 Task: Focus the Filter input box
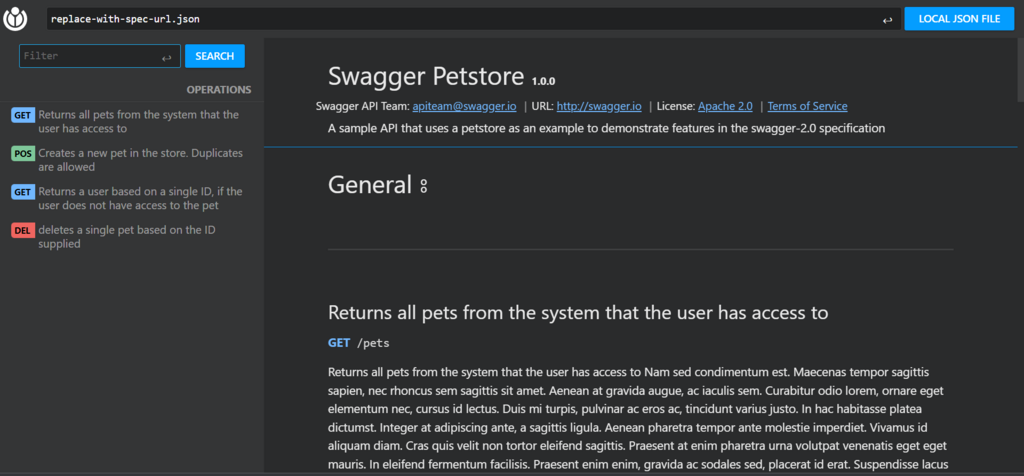[100, 56]
